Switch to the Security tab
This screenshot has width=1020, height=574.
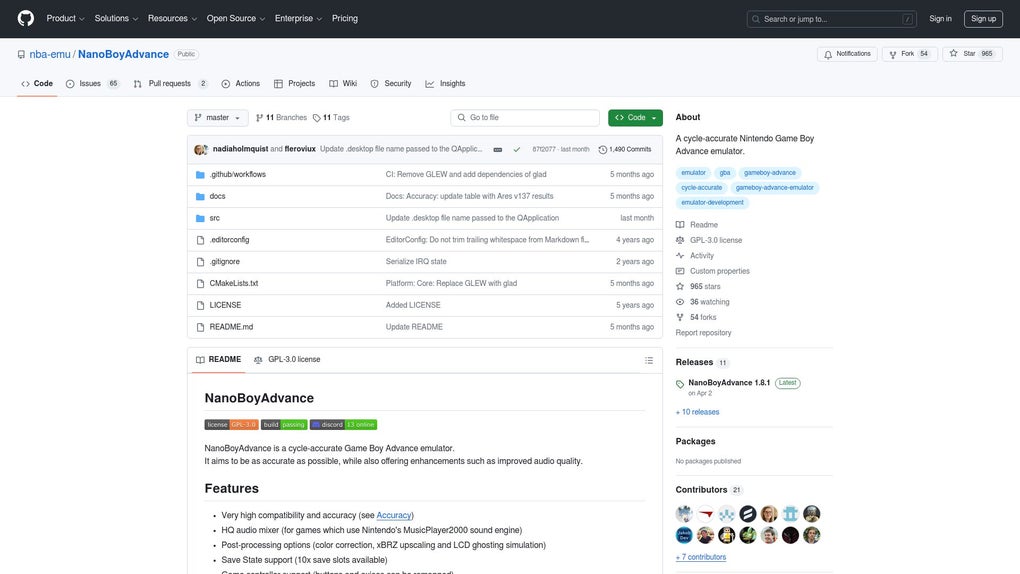pos(391,83)
